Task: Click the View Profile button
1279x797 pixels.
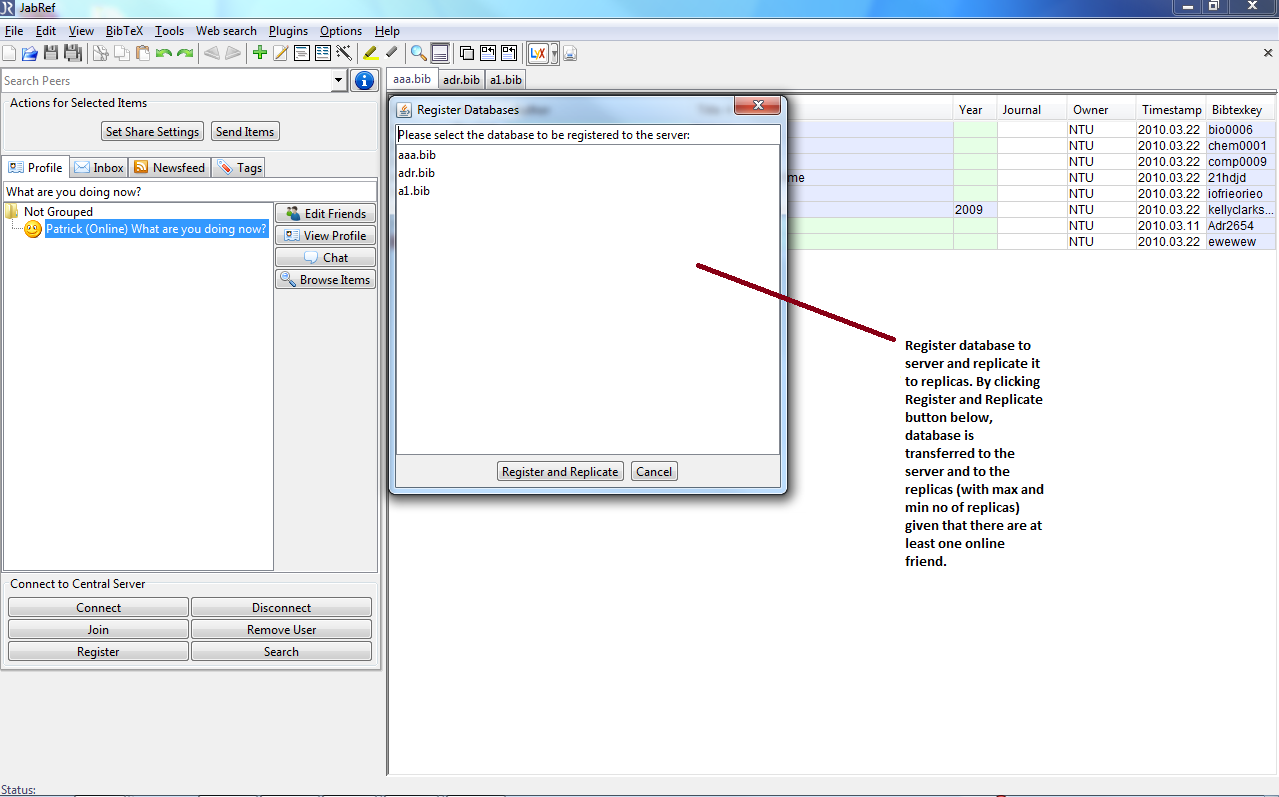Action: [326, 235]
